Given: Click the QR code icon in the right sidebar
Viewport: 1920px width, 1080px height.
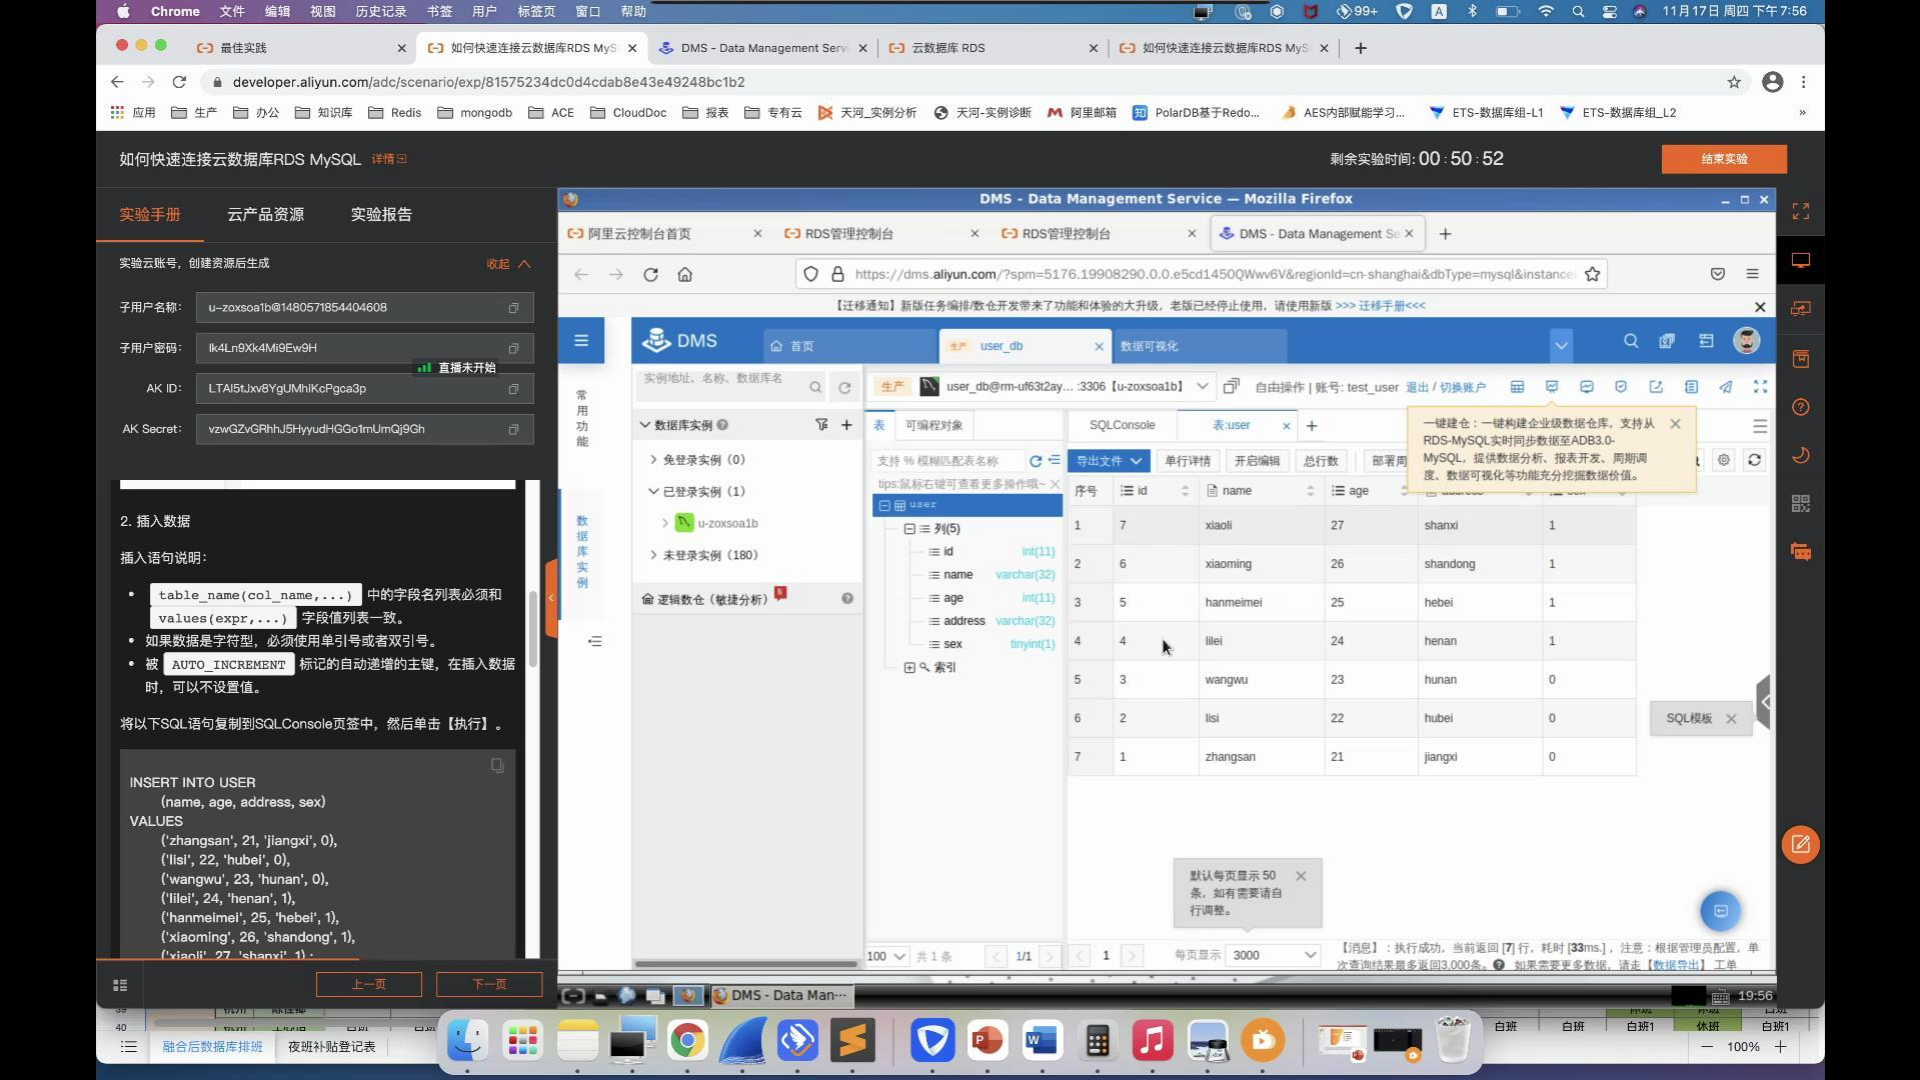Looking at the screenshot, I should (1801, 503).
